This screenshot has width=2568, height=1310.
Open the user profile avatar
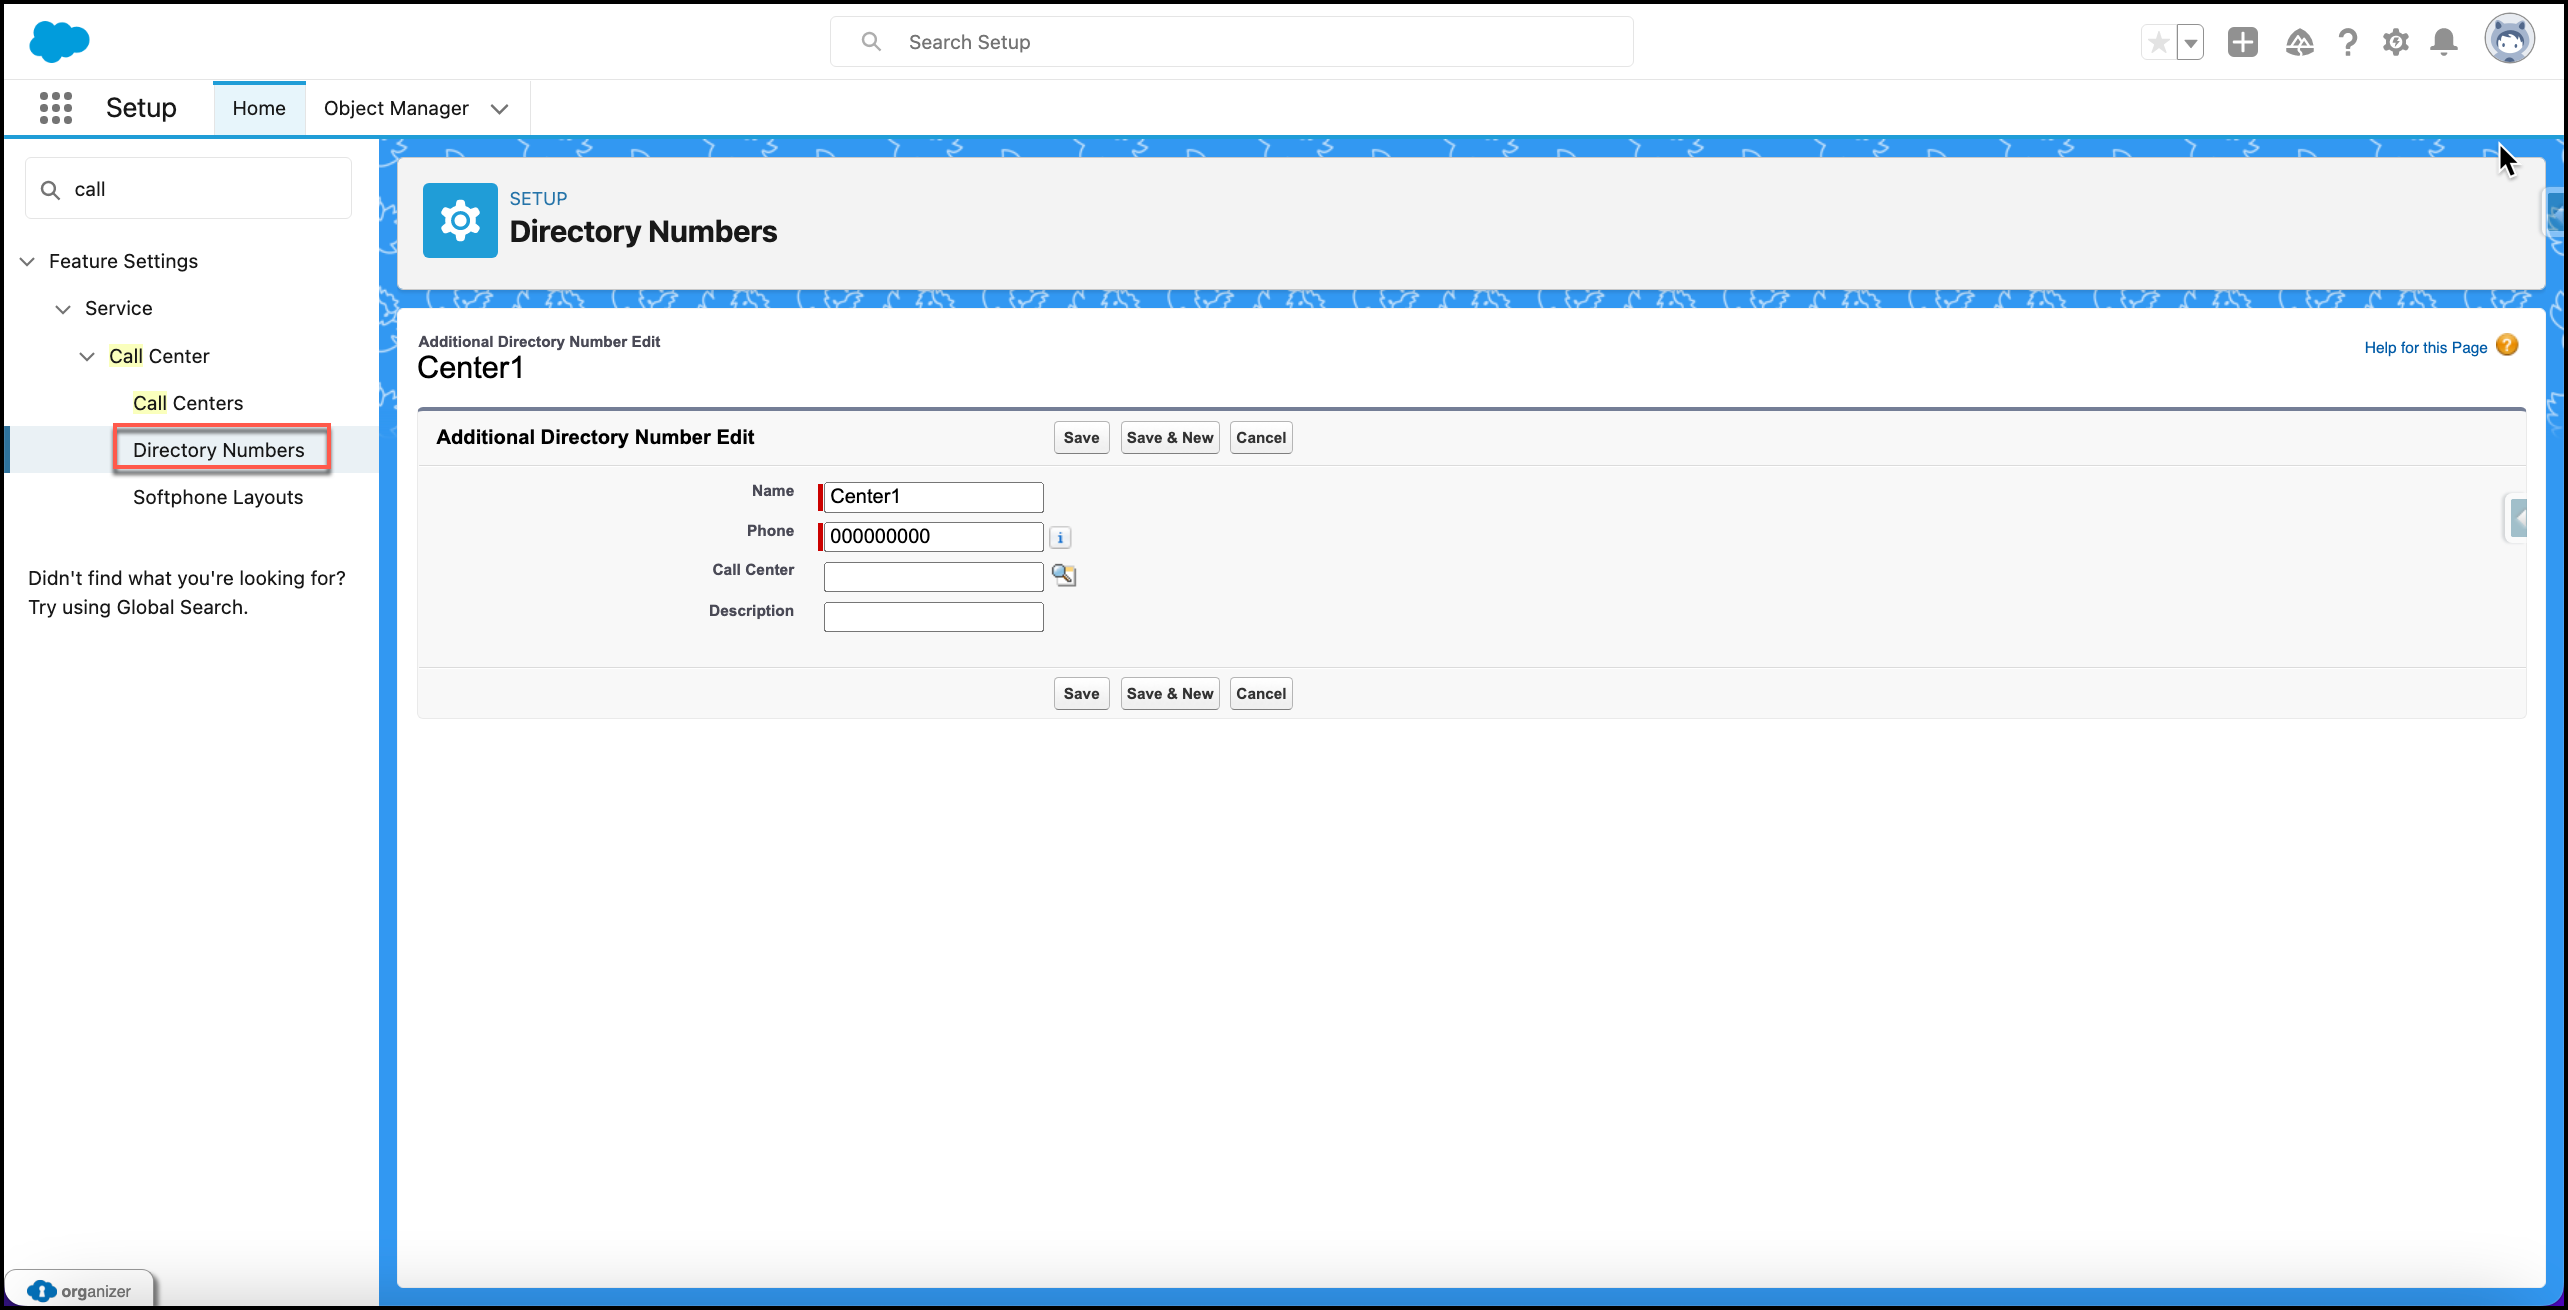2510,40
